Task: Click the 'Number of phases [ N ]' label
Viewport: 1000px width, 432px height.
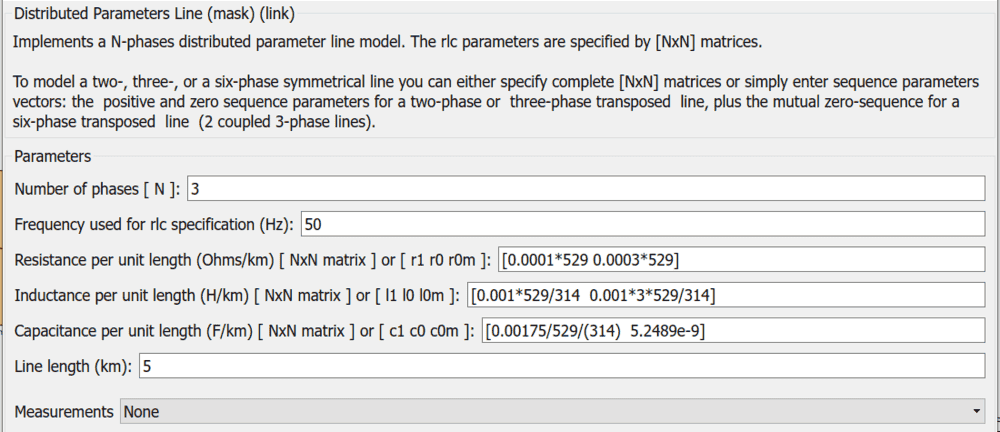Action: 97,189
